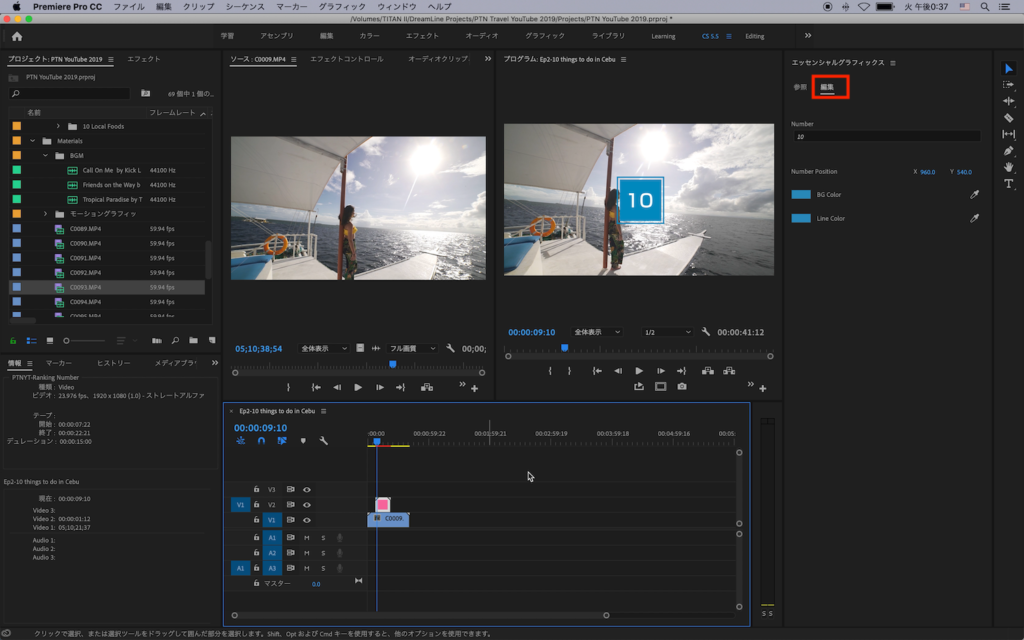Open the 参照 tab in Essential Graphics
This screenshot has width=1024, height=640.
coord(800,88)
